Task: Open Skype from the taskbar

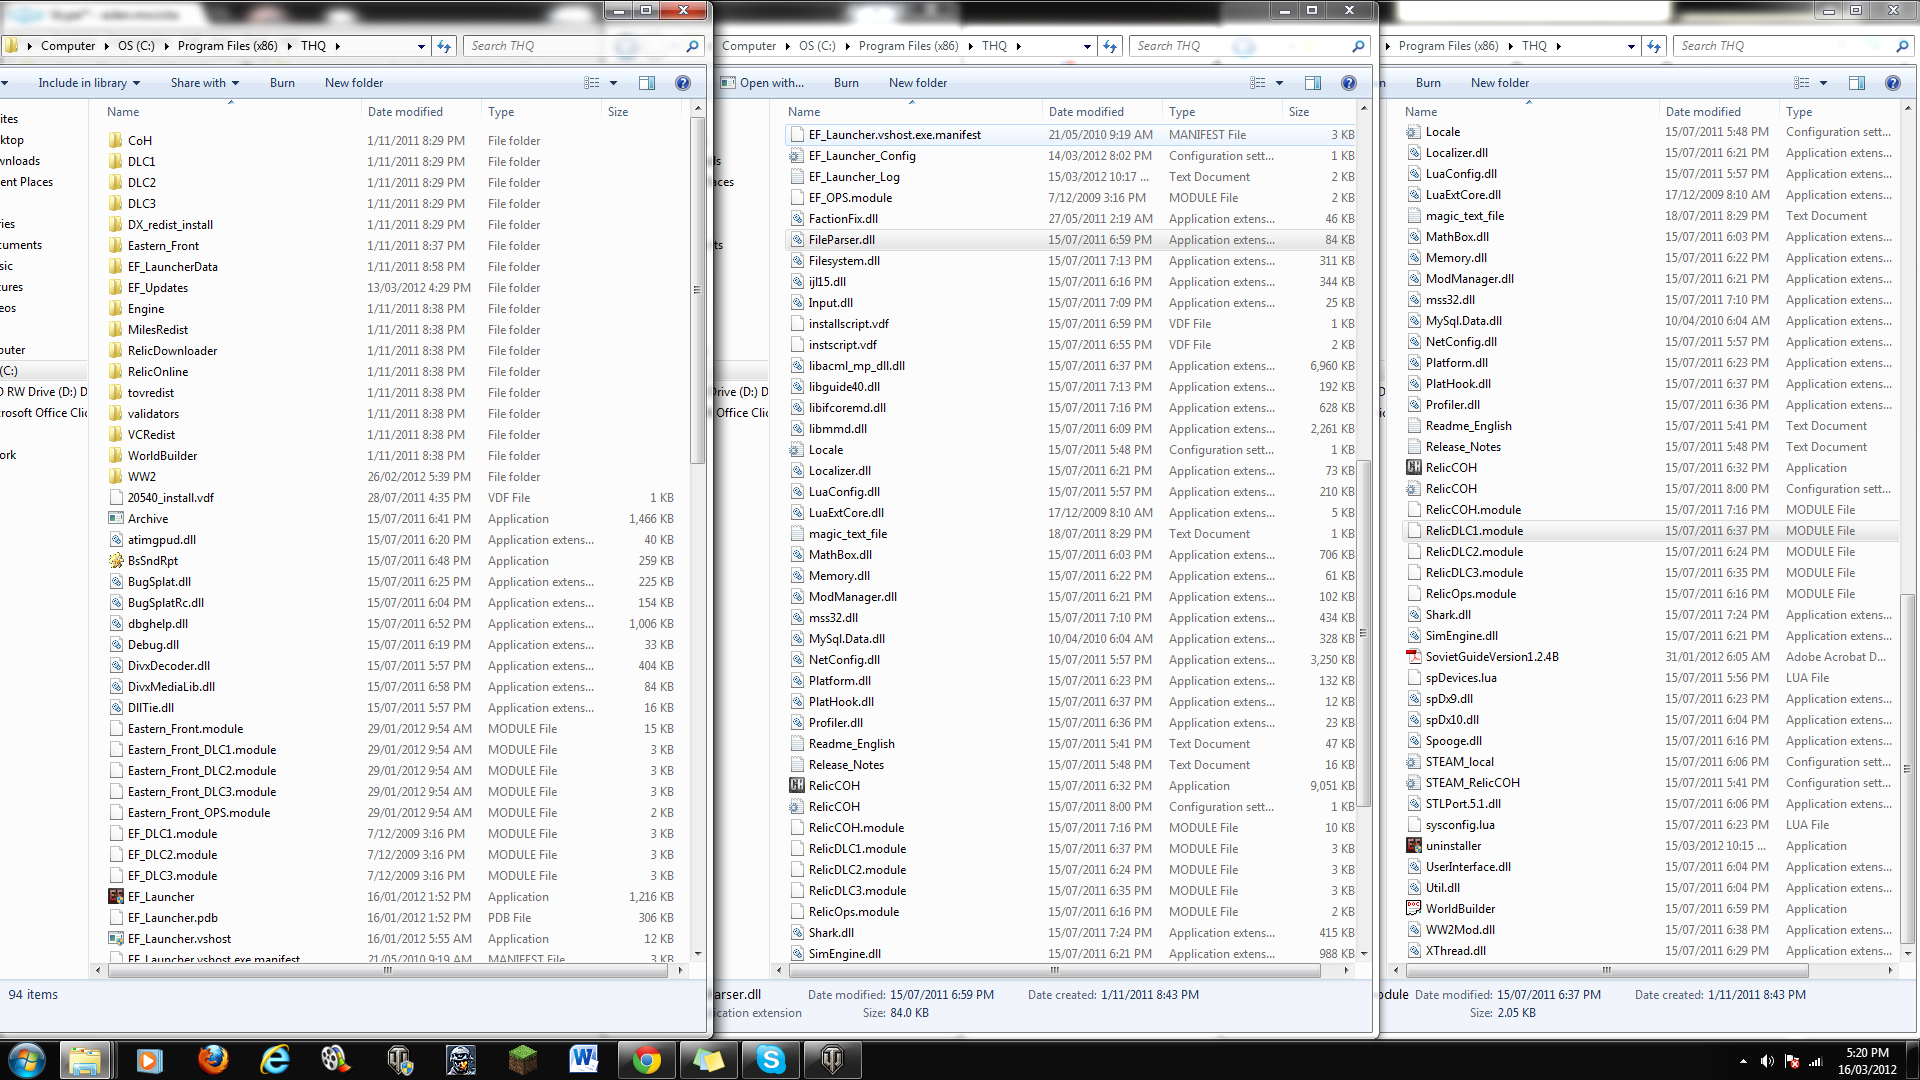Action: [x=770, y=1059]
